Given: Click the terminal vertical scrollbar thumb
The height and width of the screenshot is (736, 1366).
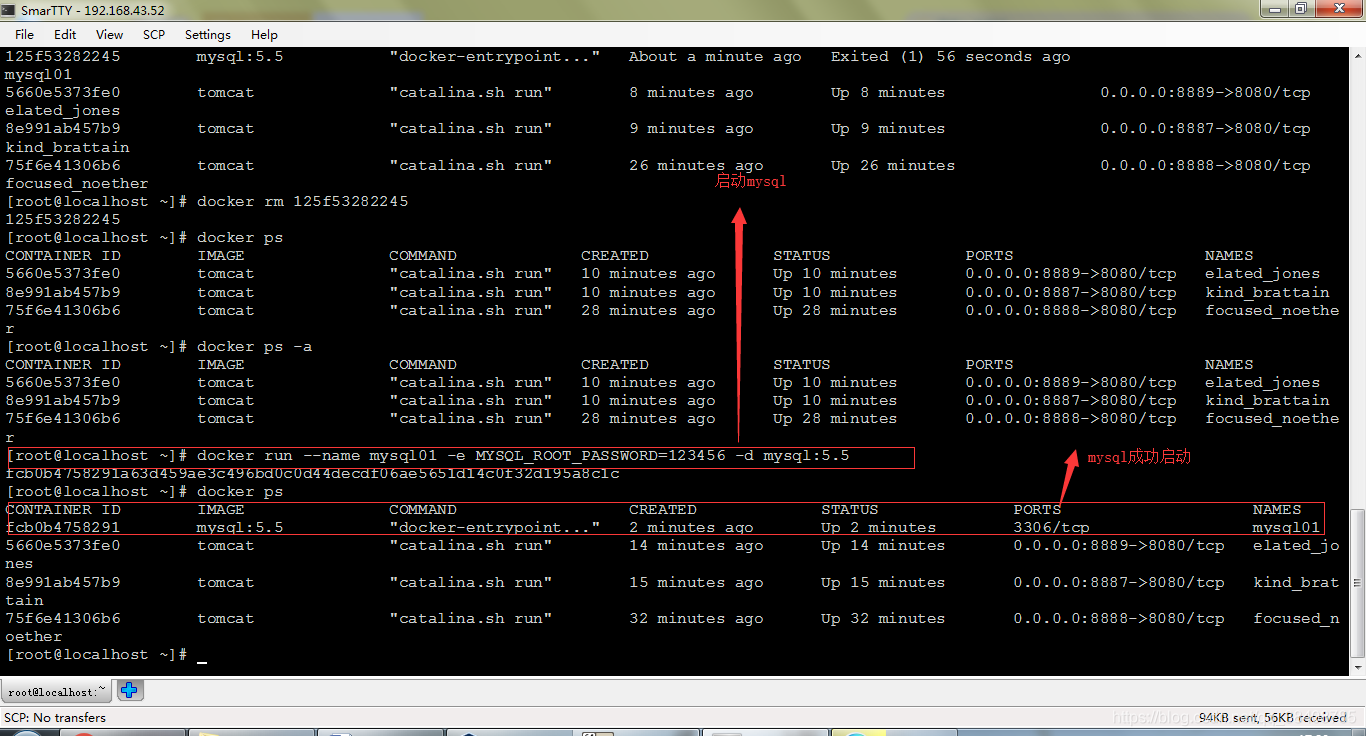Looking at the screenshot, I should 1357,581.
